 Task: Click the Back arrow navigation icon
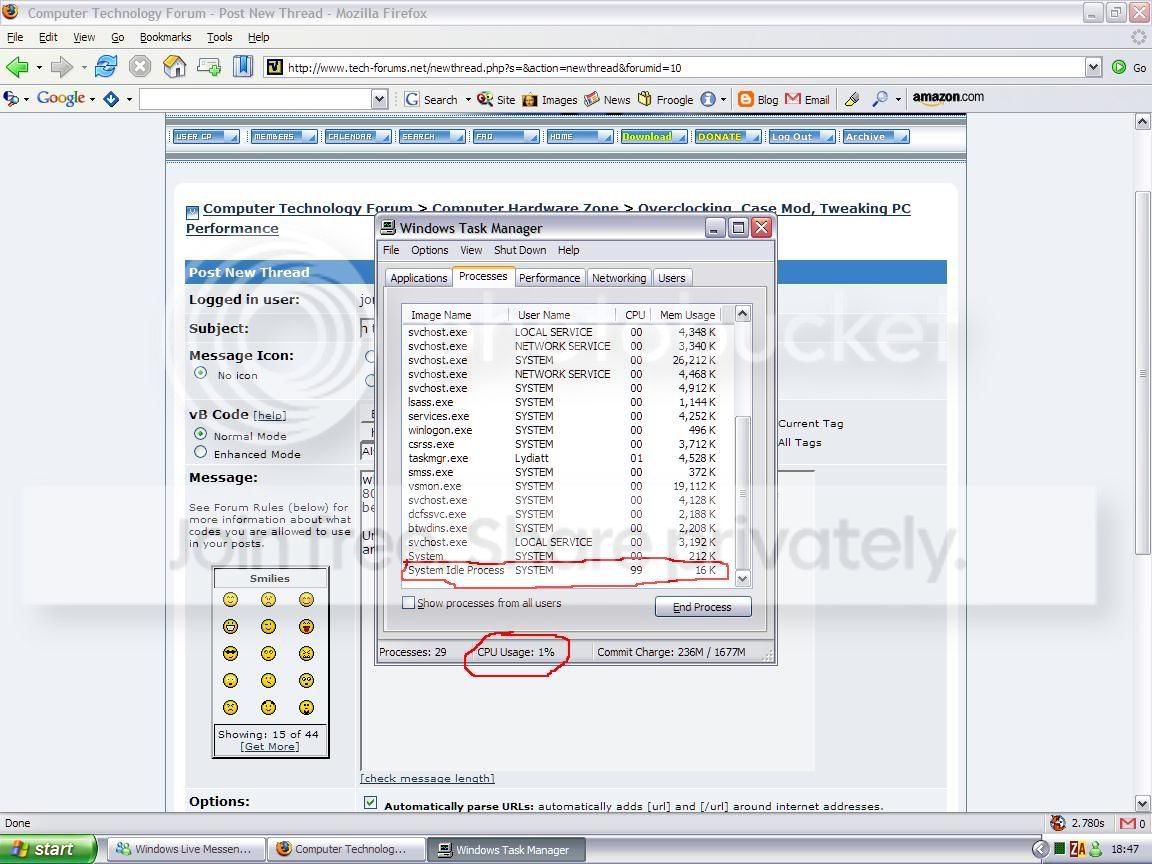[x=17, y=67]
